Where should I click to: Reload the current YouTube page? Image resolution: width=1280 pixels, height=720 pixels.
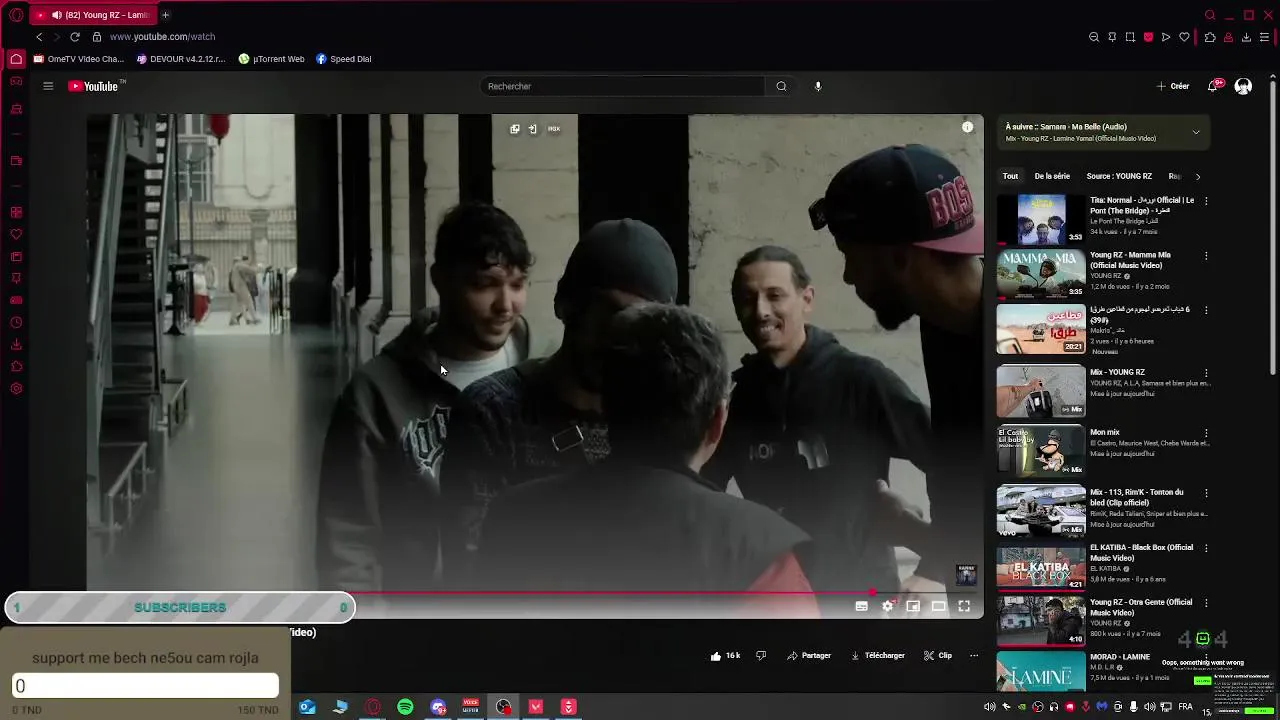pyautogui.click(x=74, y=37)
